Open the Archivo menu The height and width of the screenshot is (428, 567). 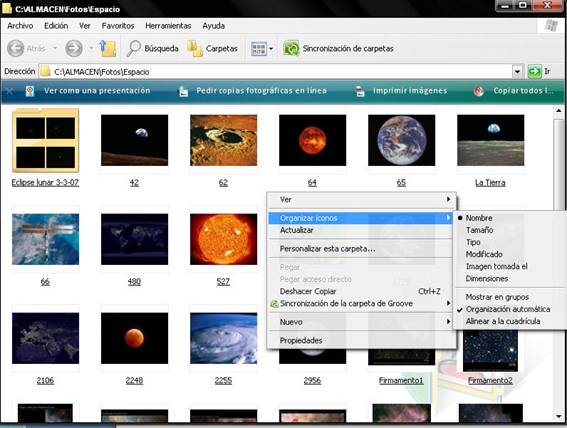pos(20,26)
